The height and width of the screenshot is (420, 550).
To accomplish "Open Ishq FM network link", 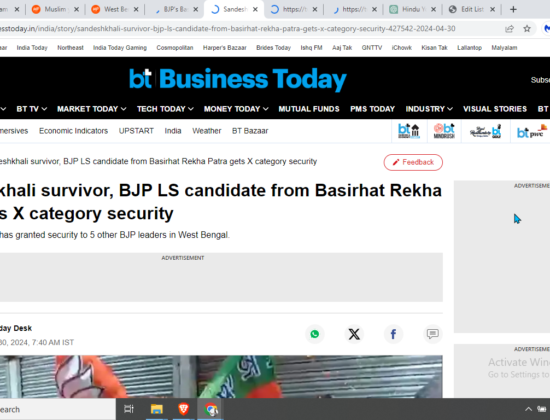I will tap(311, 48).
